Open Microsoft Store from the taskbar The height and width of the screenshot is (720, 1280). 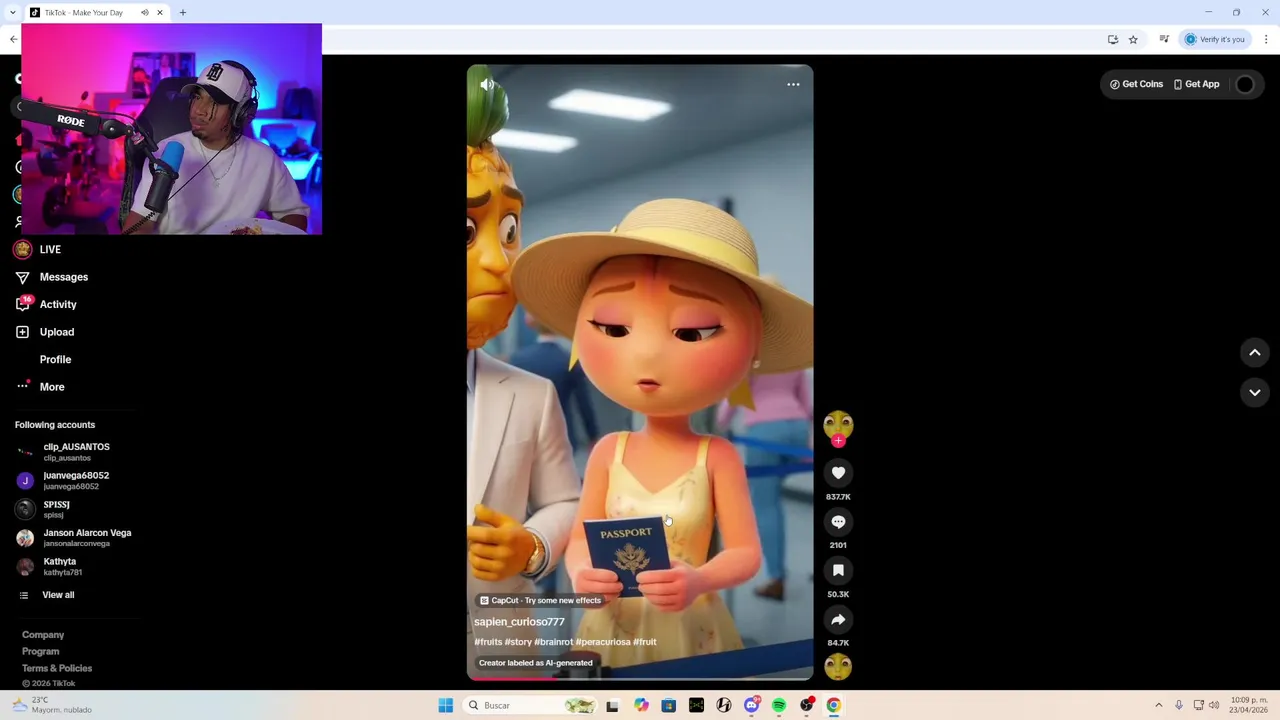tap(668, 705)
